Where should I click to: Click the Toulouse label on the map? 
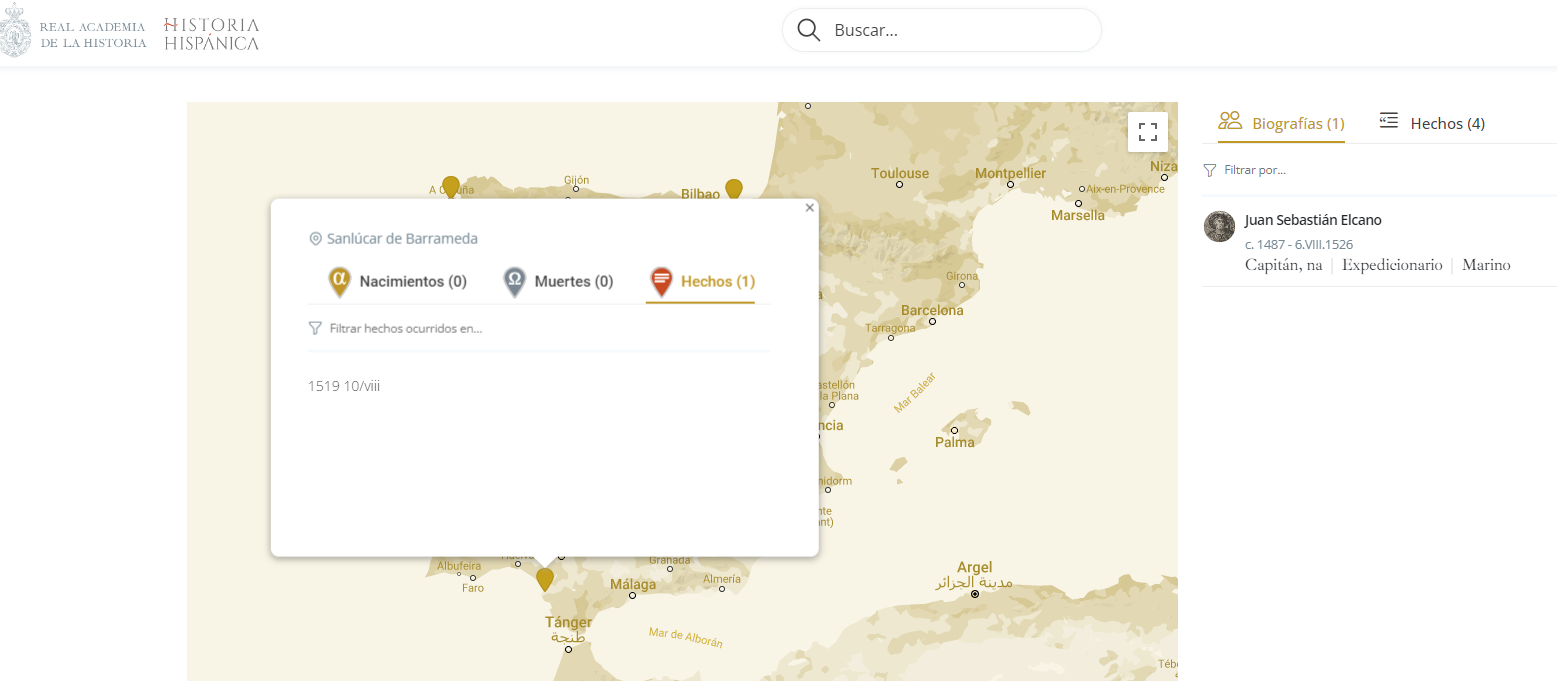pos(900,173)
